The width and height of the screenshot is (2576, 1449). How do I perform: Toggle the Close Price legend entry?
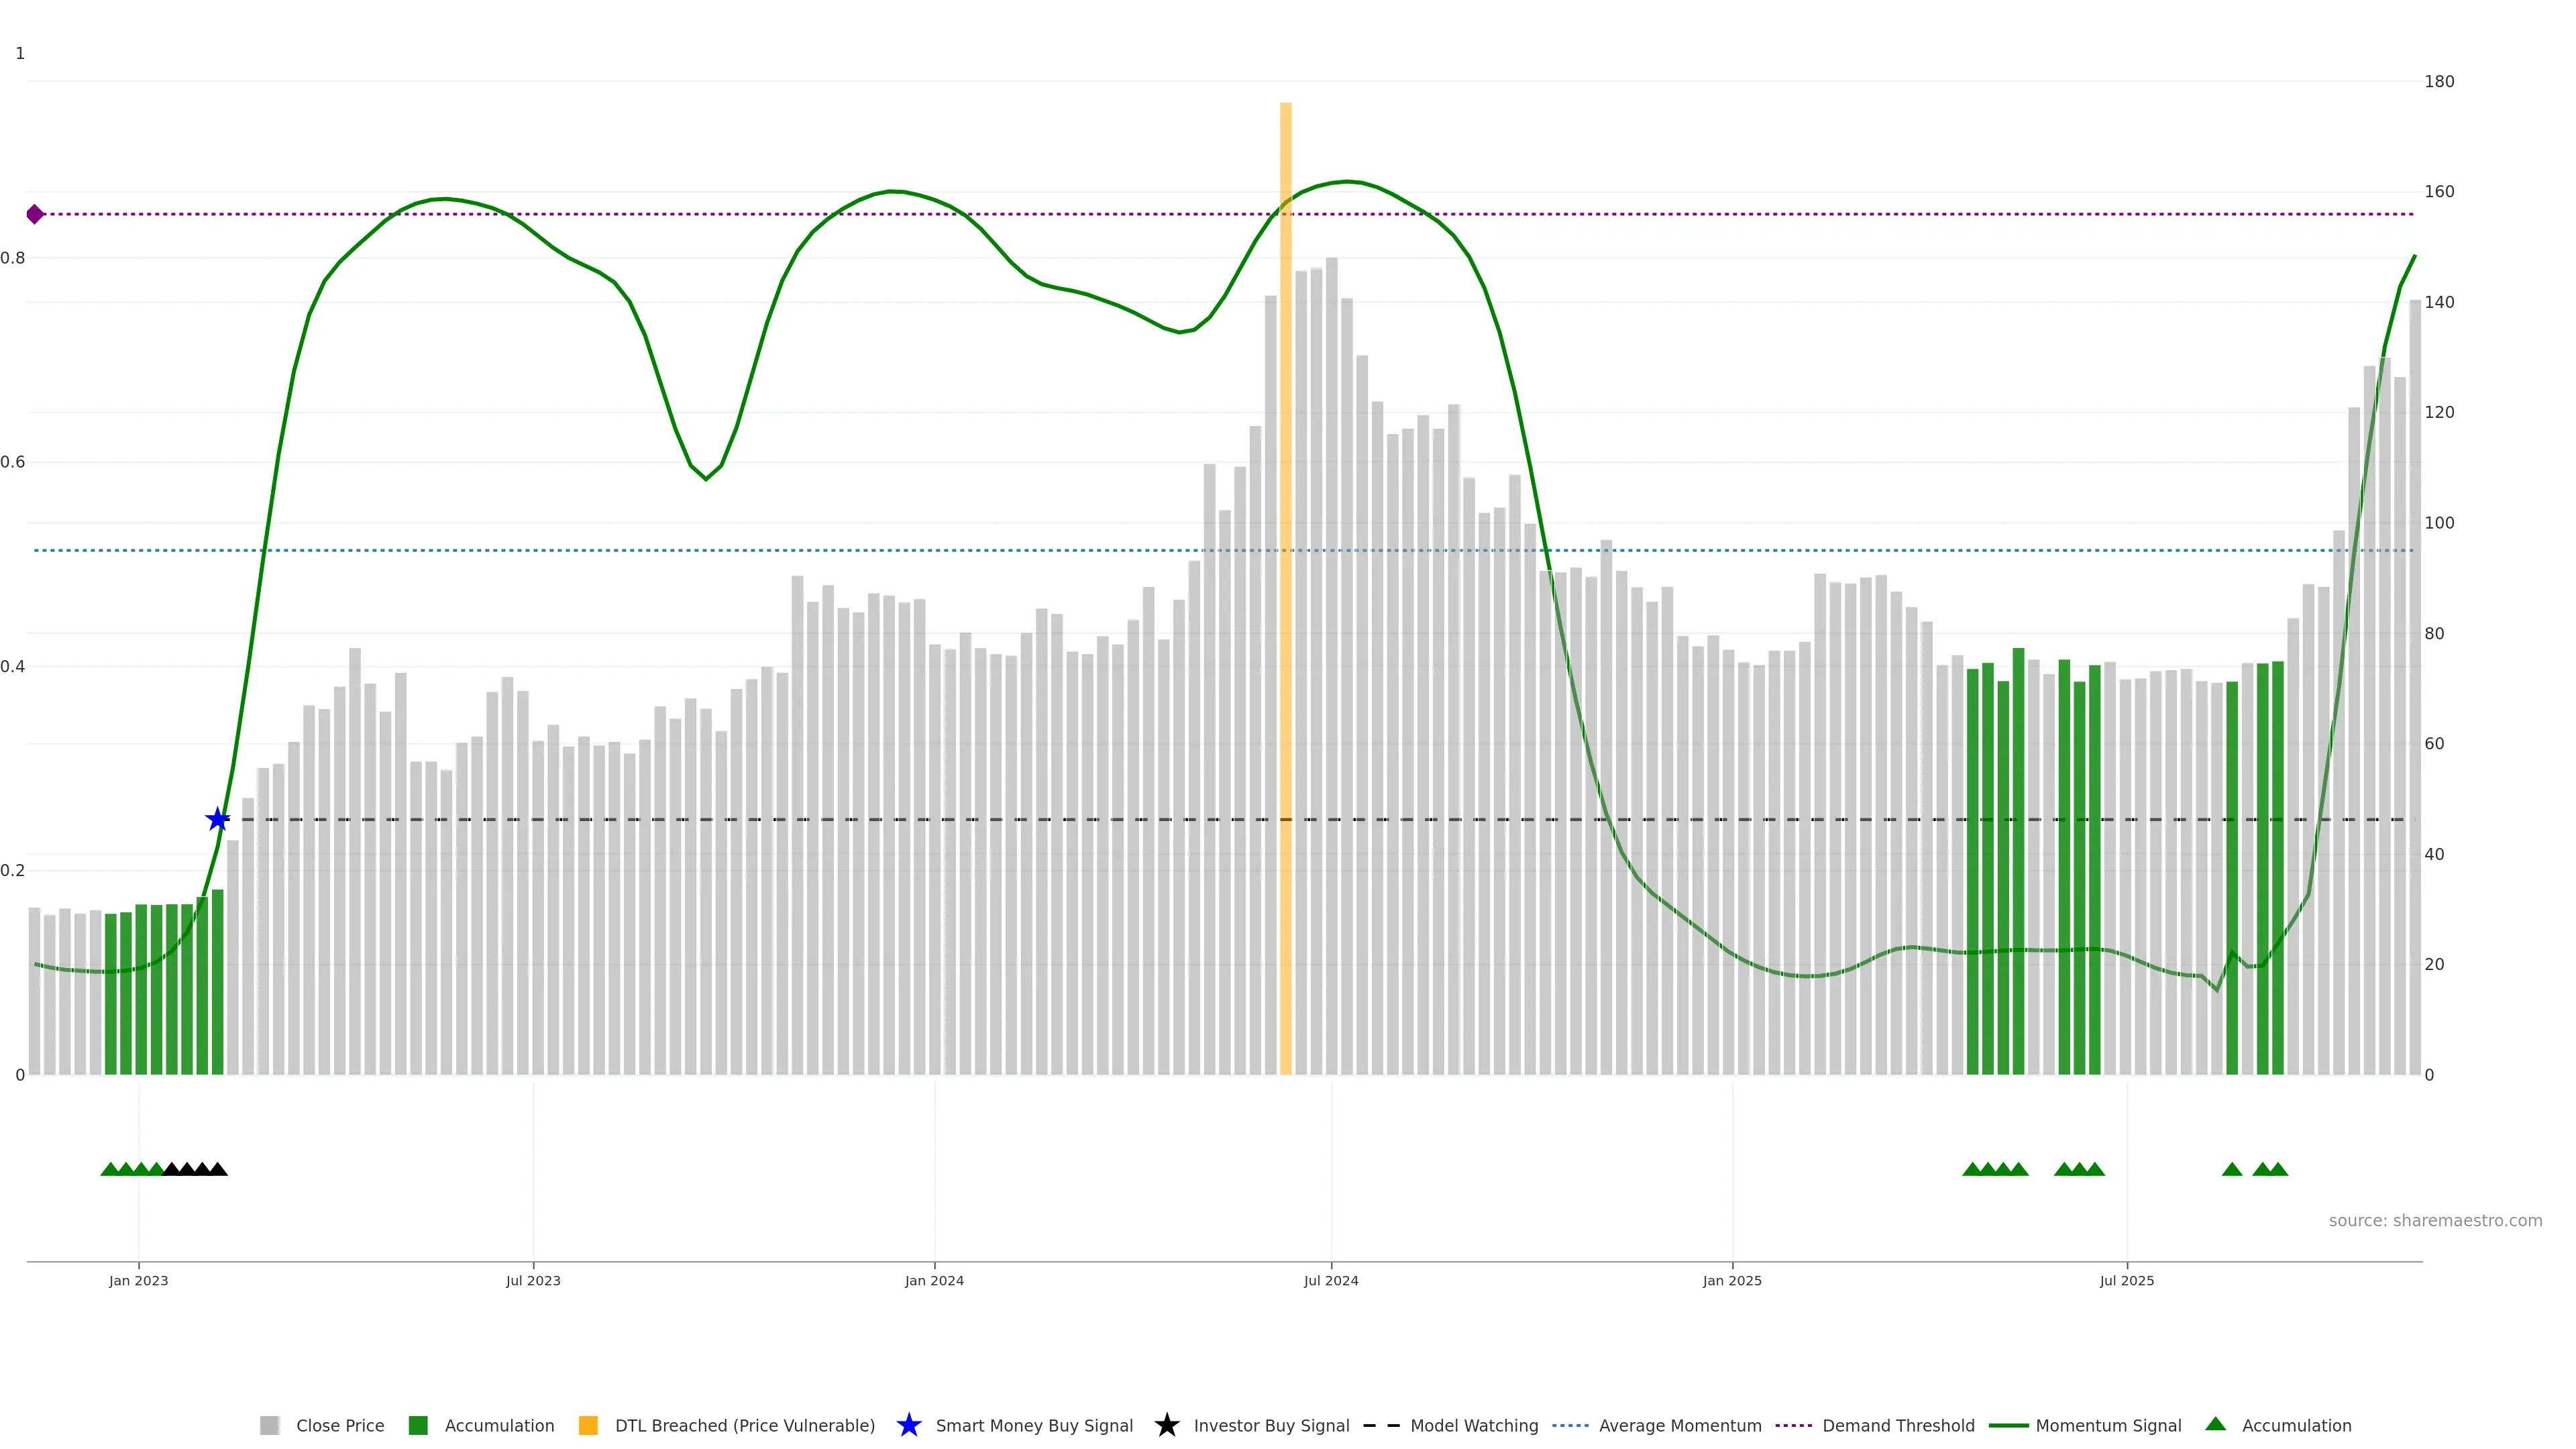click(339, 1425)
